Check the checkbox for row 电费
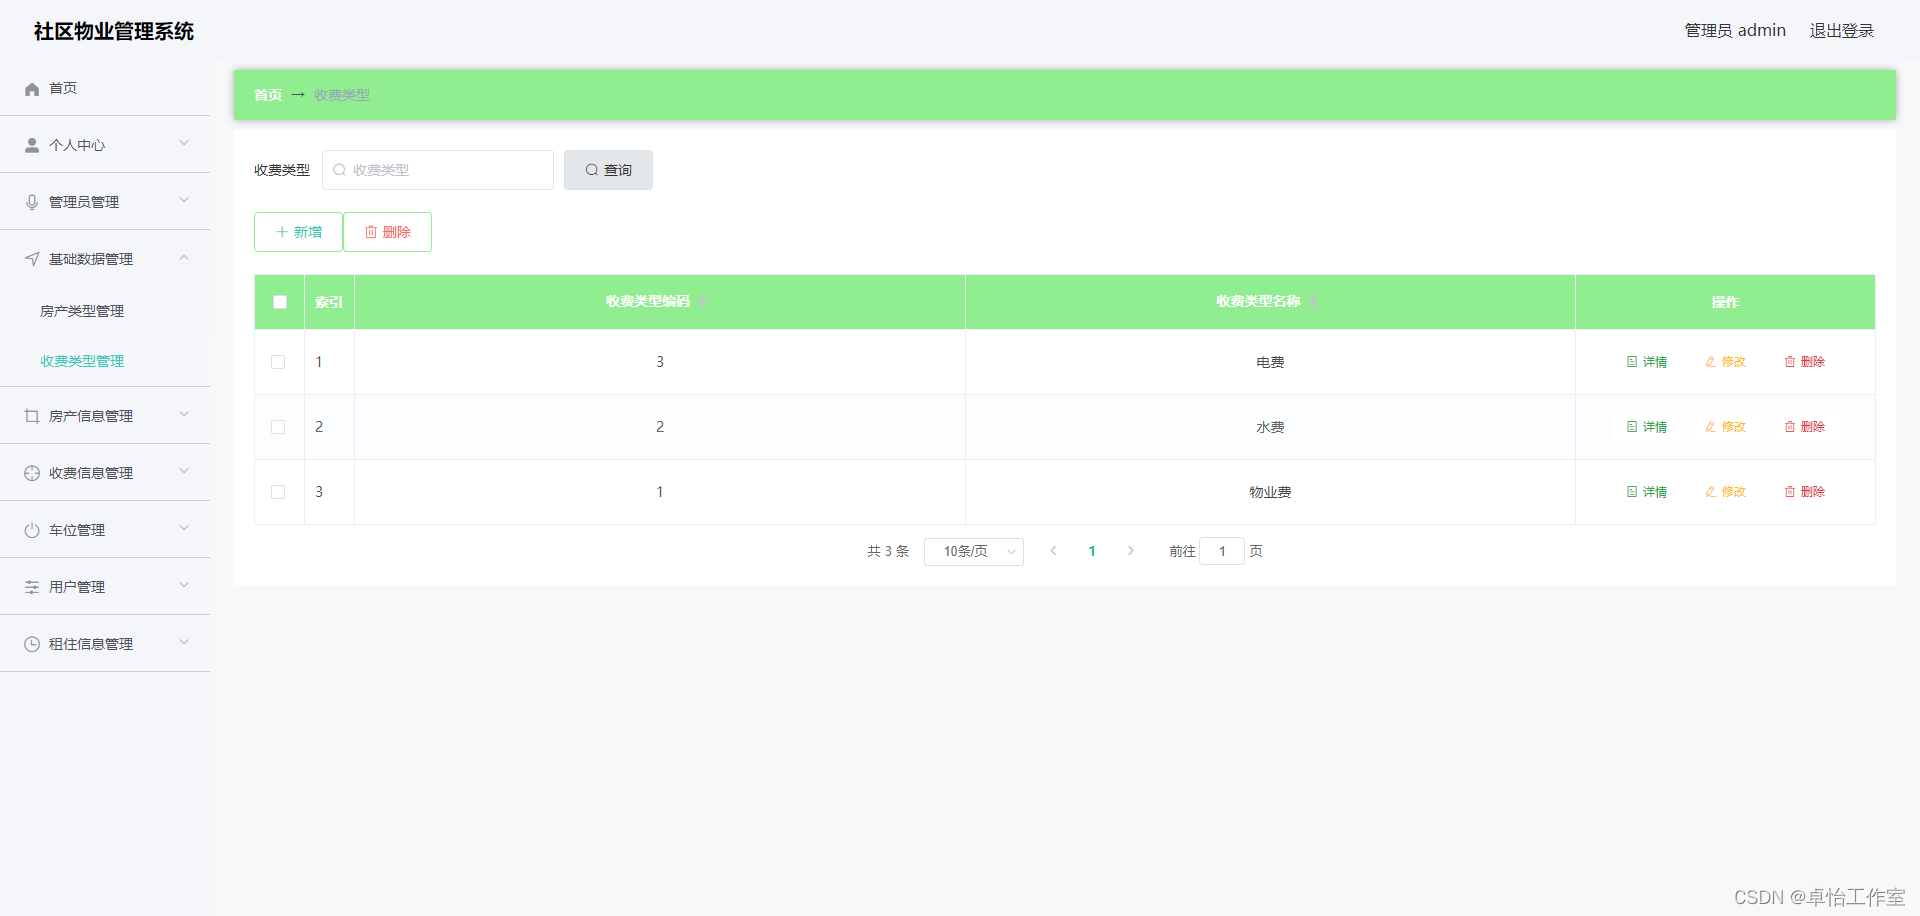Image resolution: width=1920 pixels, height=916 pixels. click(278, 362)
